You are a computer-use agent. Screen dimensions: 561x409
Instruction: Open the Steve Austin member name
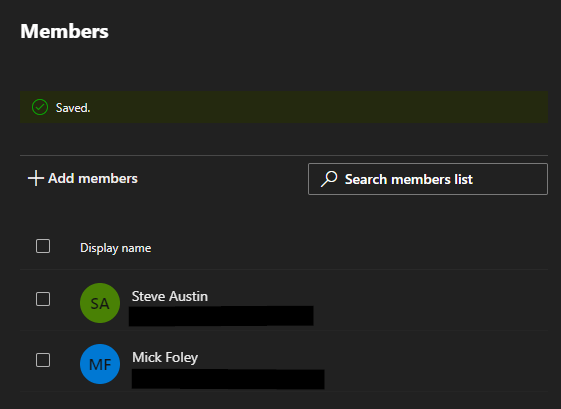170,296
